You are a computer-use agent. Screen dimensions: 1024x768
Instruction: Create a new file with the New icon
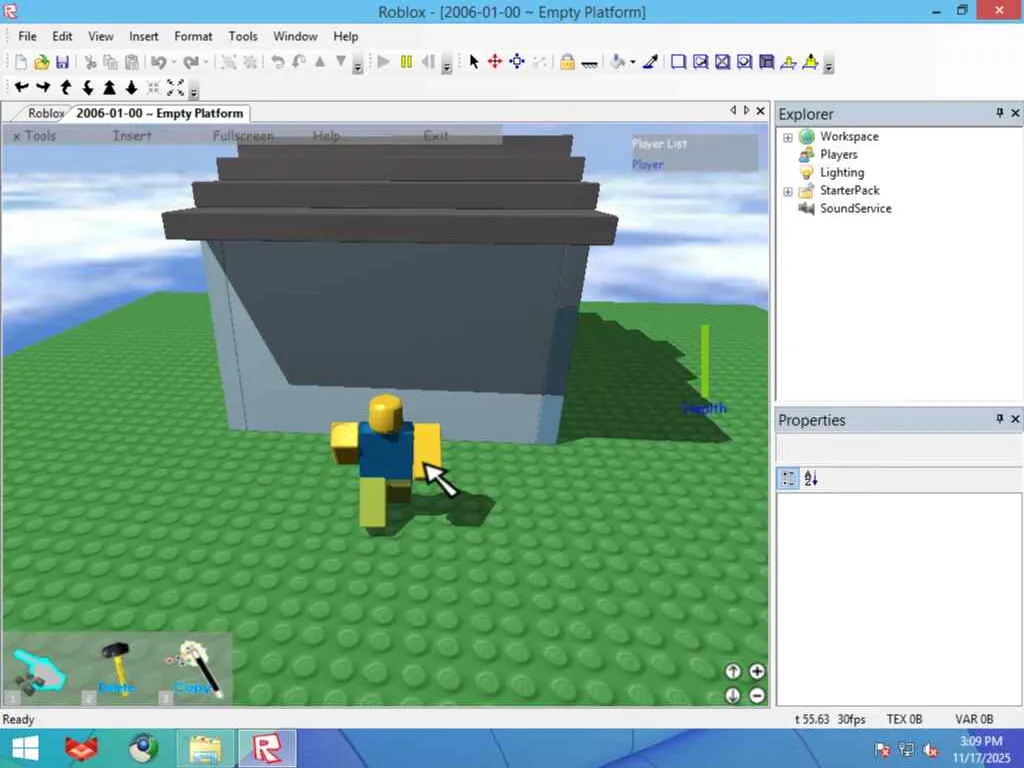coord(21,62)
